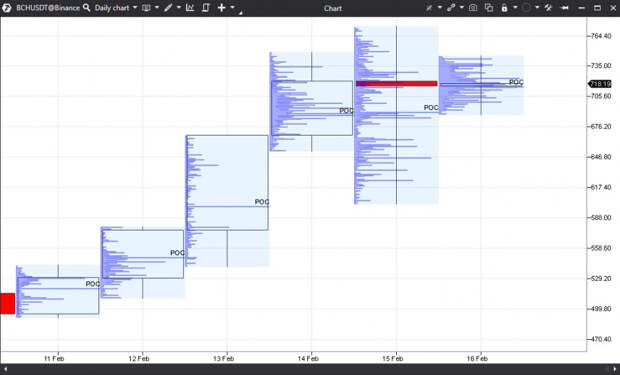Click the BCHUSDT@Binance instrument label
This screenshot has width=620, height=375.
tap(48, 8)
